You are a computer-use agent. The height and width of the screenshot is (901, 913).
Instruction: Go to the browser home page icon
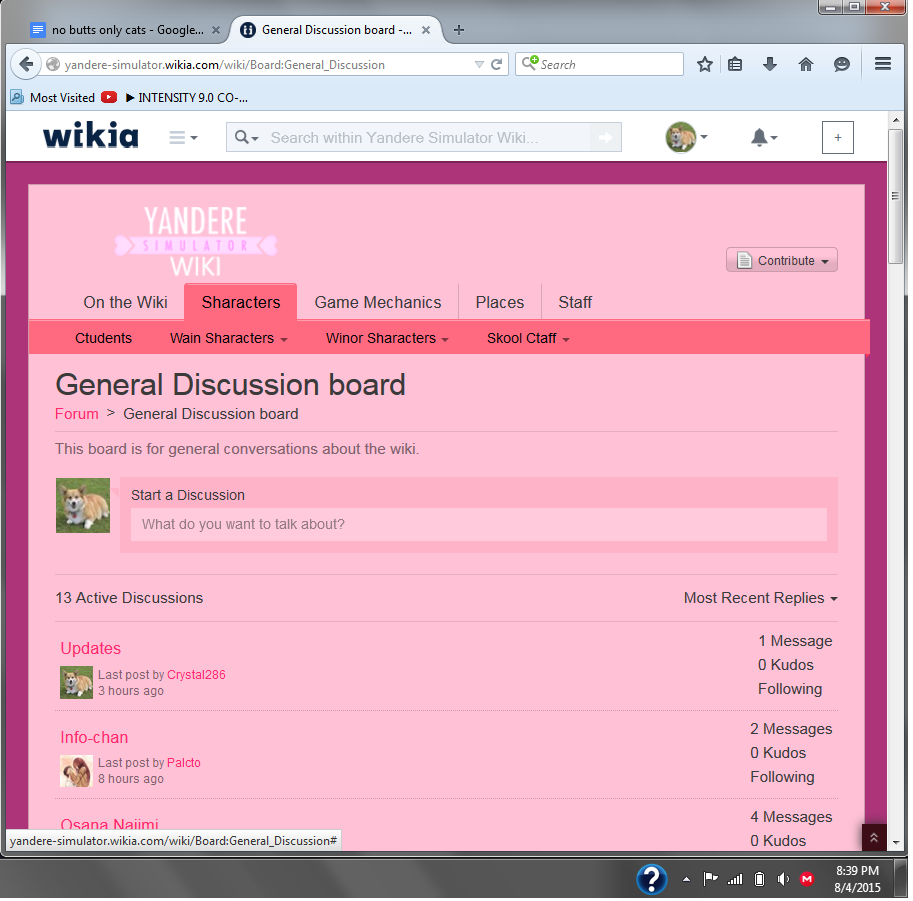[x=806, y=64]
